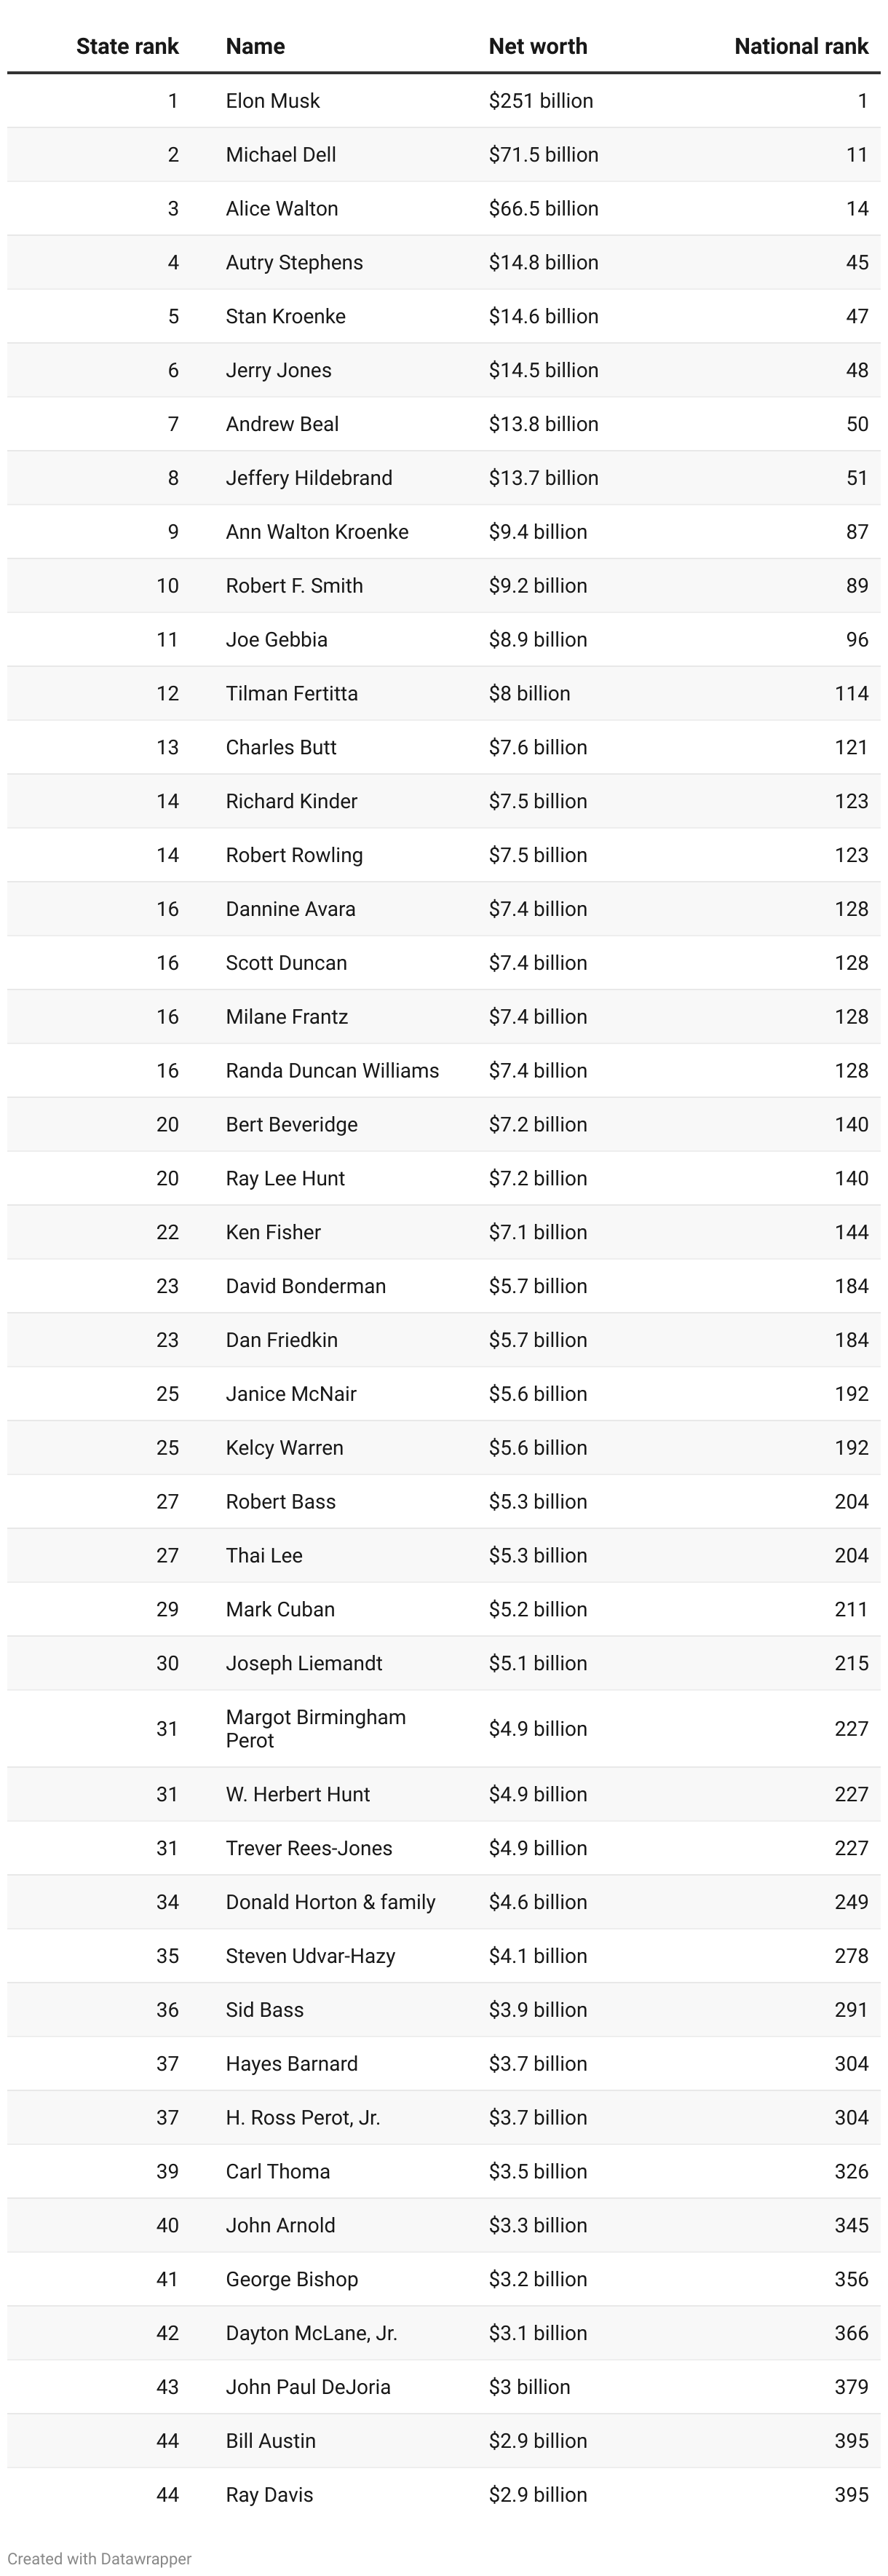Image resolution: width=888 pixels, height=2576 pixels.
Task: Select Ray Davis in the last row
Action: point(269,2494)
